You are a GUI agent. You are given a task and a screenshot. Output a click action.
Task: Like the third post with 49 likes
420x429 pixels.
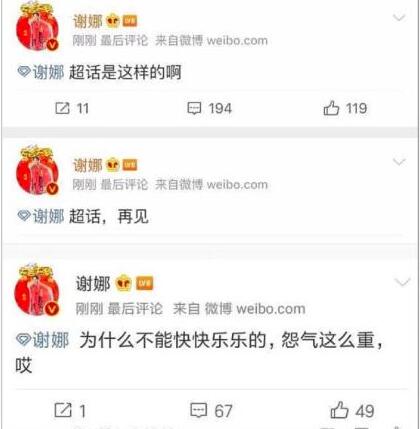coord(339,410)
